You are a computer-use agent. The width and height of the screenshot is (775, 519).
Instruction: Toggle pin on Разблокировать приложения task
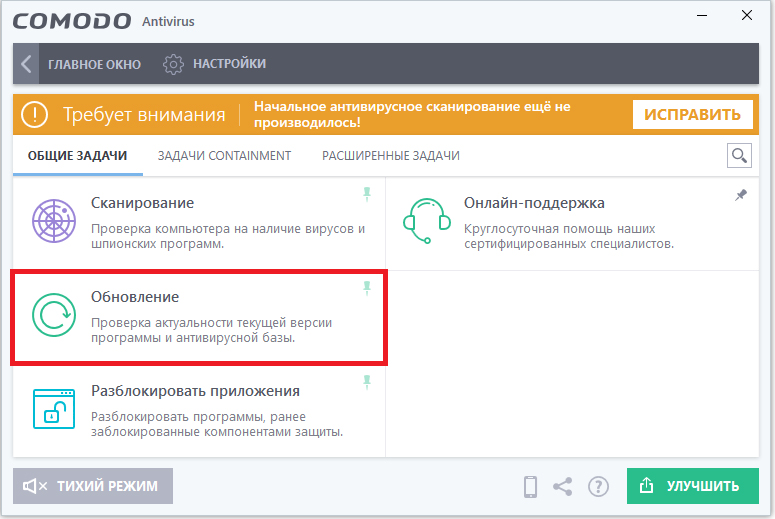click(367, 382)
